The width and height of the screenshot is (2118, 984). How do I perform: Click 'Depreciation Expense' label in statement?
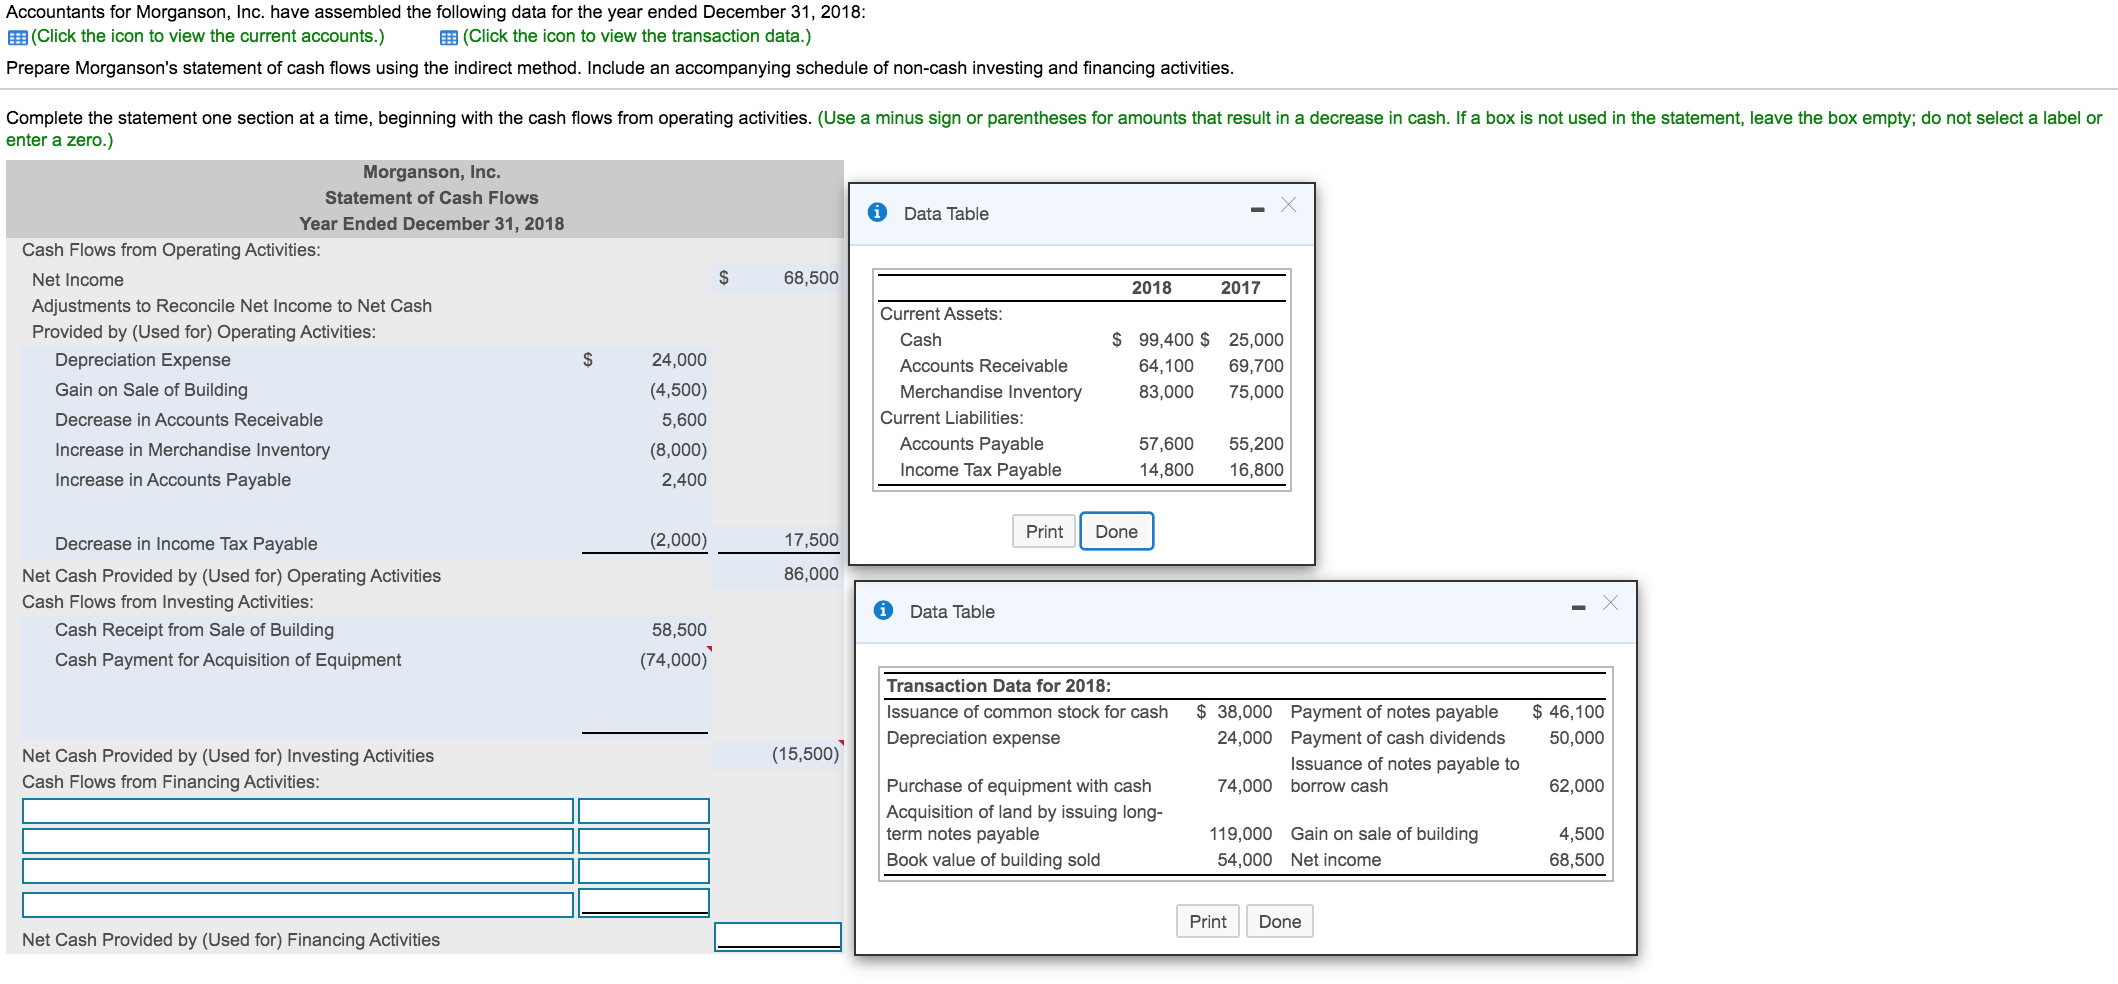tap(143, 360)
